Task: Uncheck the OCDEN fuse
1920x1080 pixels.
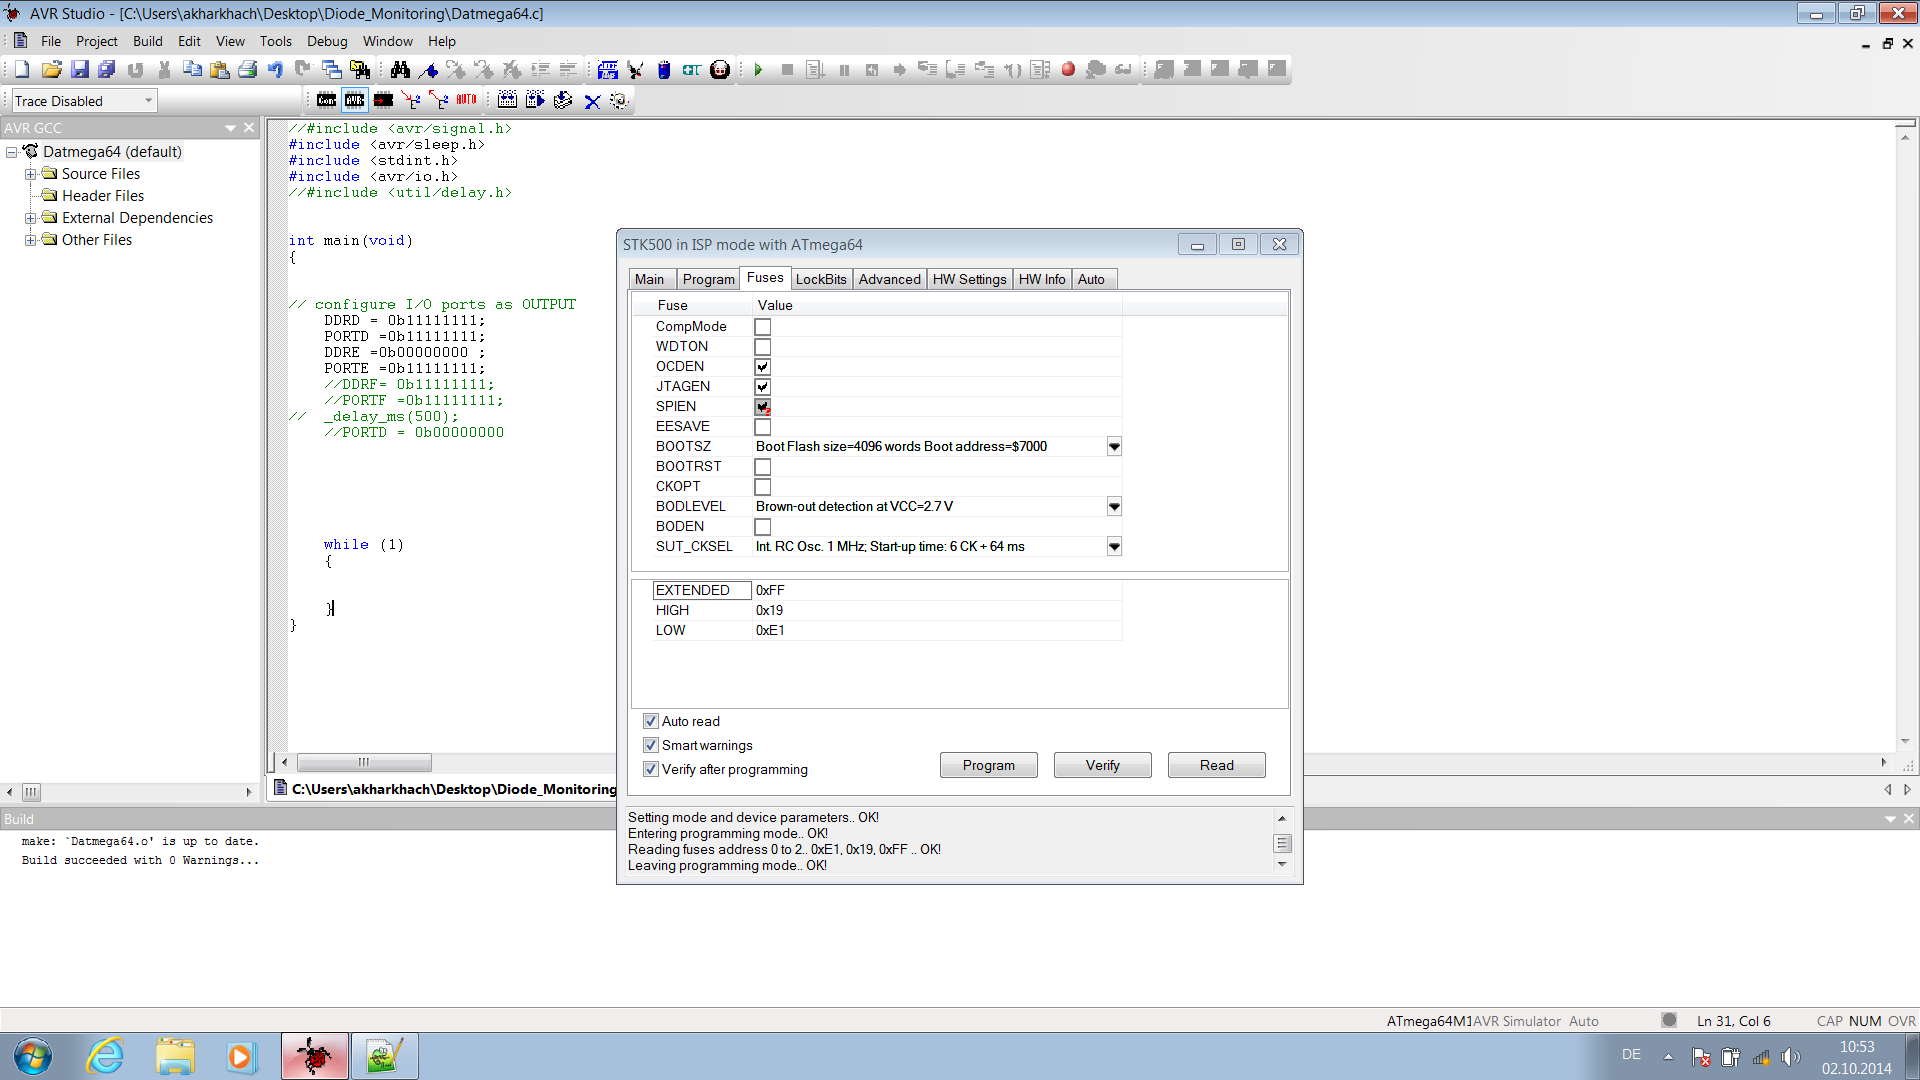Action: [x=762, y=367]
